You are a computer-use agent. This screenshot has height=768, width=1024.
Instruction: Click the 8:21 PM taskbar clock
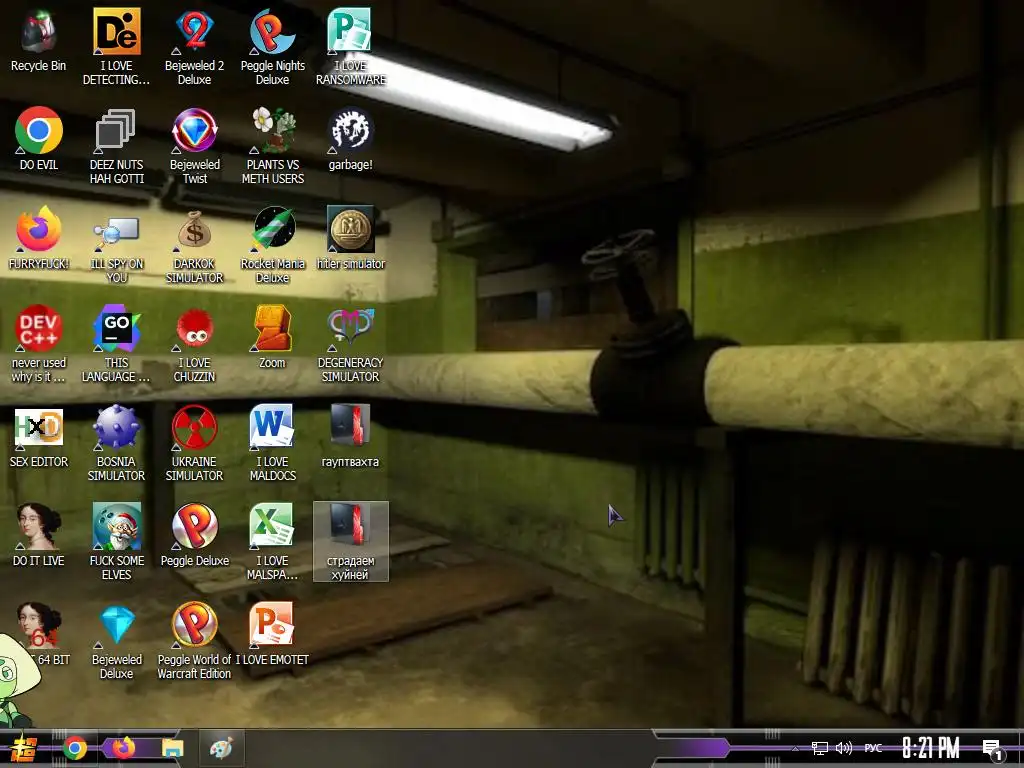pos(931,748)
